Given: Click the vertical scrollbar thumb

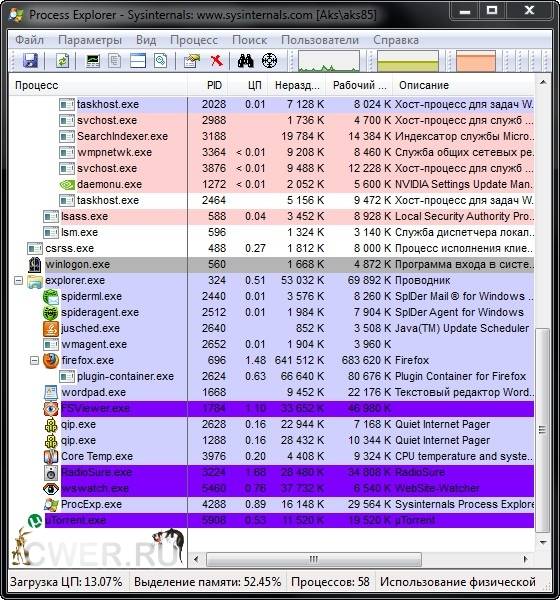Looking at the screenshot, I should tap(542, 430).
